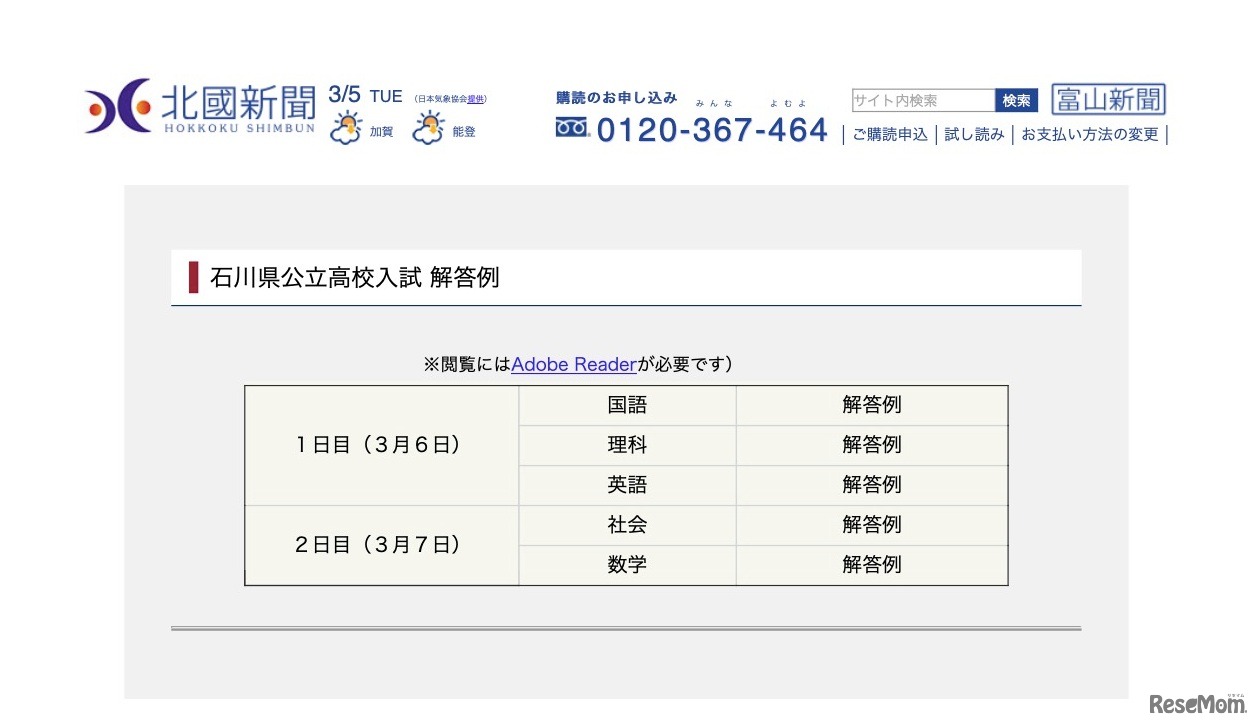The height and width of the screenshot is (727, 1260).
Task: Select the 能登 weather forecast icon
Action: 428,124
